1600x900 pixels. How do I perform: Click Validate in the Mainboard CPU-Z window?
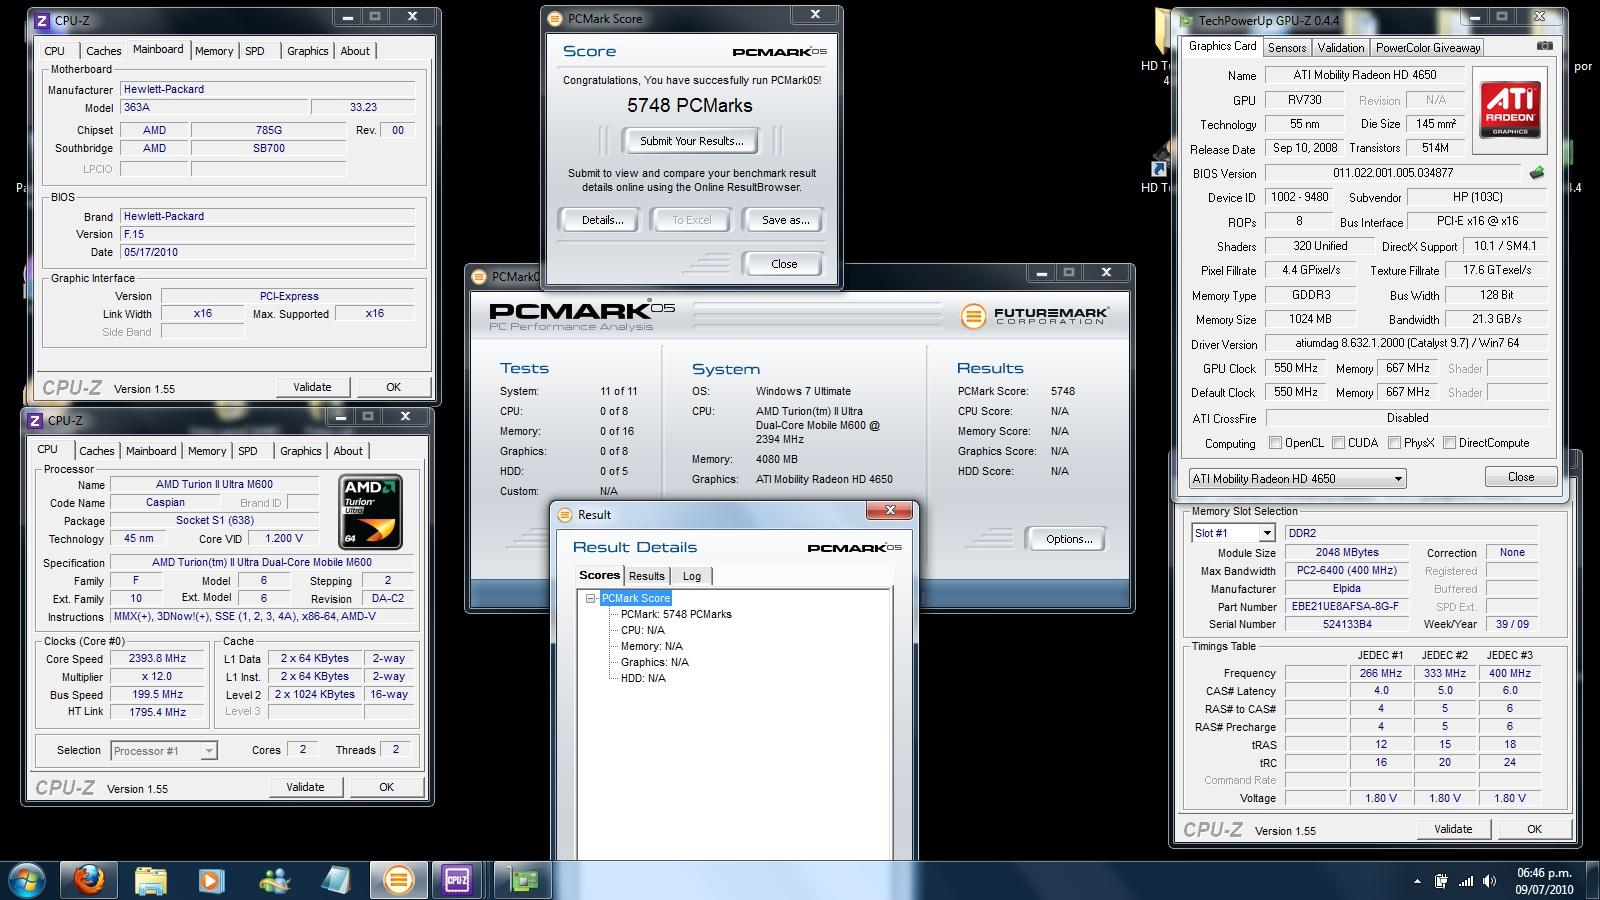pyautogui.click(x=312, y=387)
